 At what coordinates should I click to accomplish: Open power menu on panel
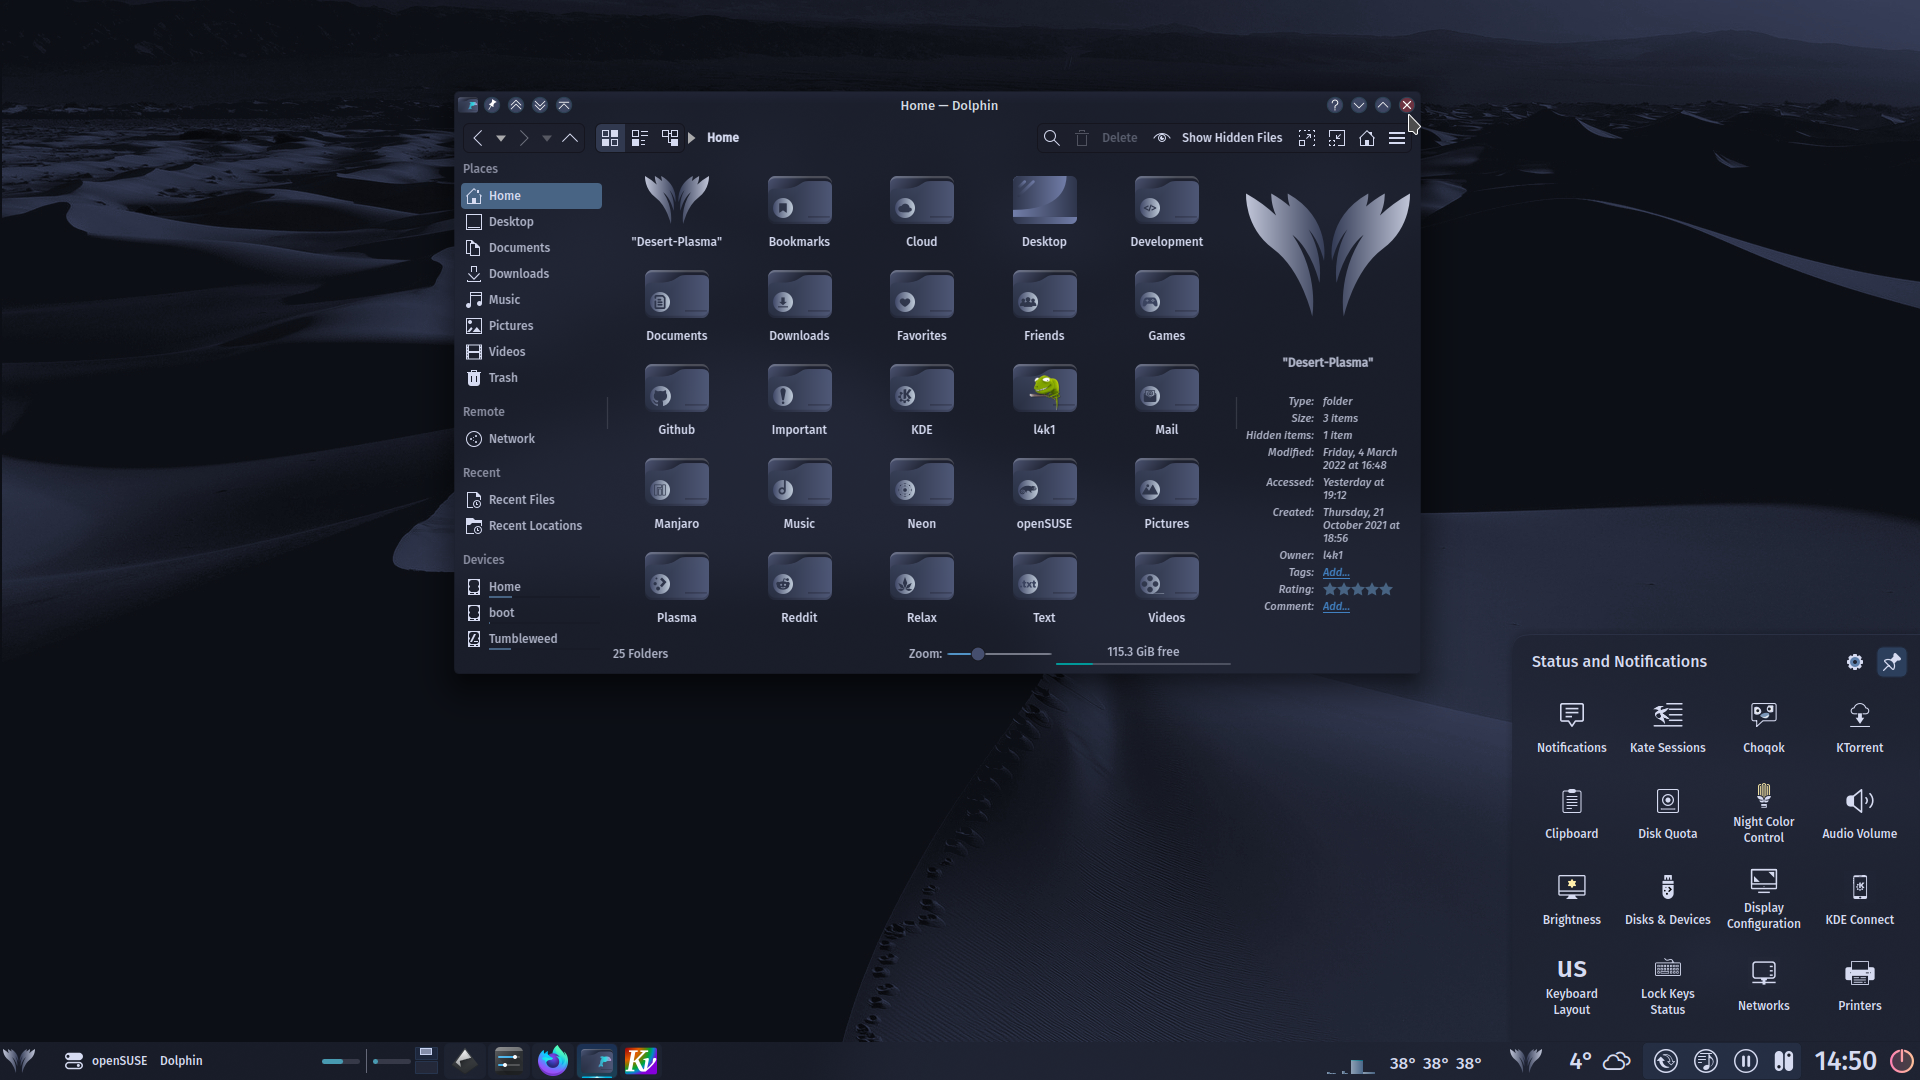(1902, 1061)
